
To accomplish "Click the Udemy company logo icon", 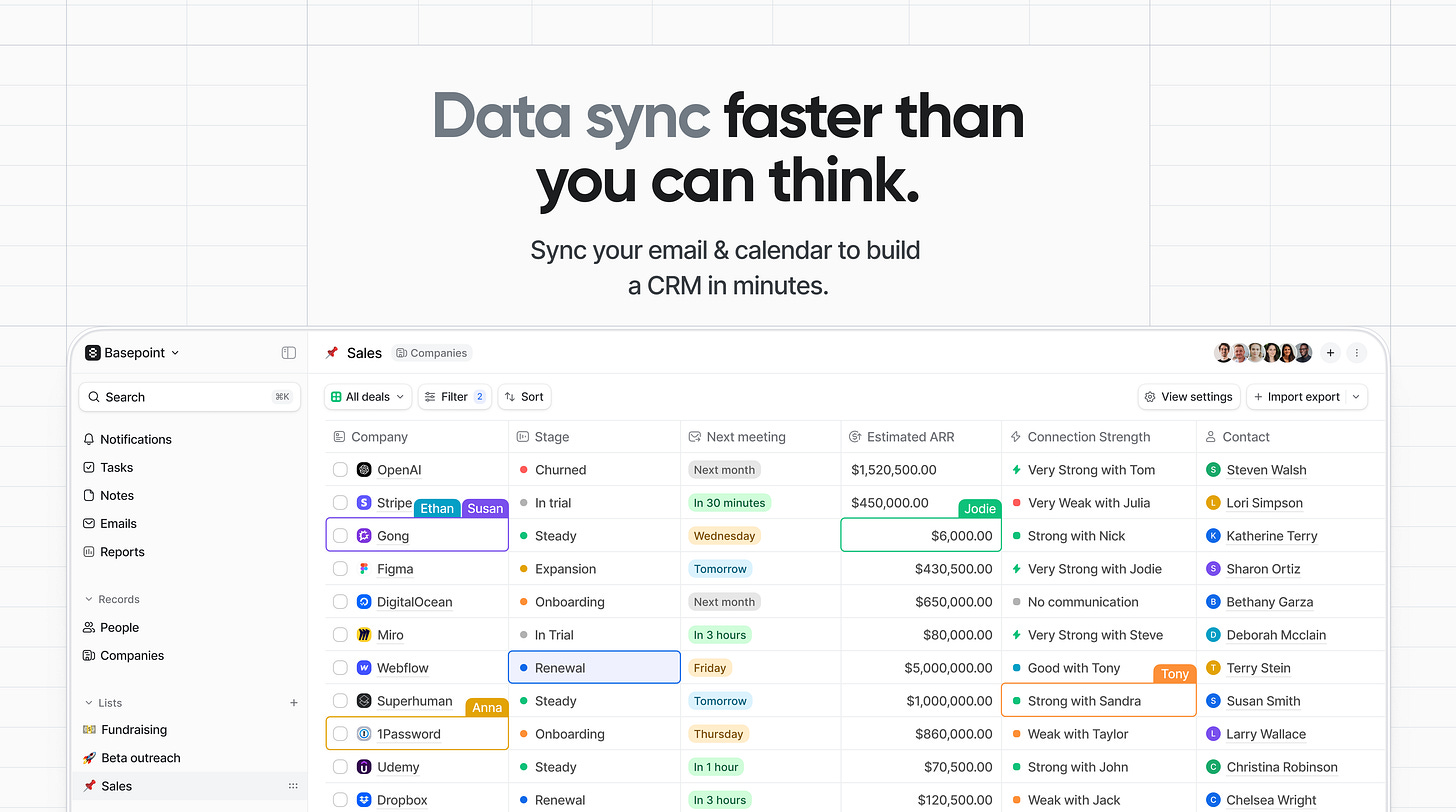I will (364, 767).
